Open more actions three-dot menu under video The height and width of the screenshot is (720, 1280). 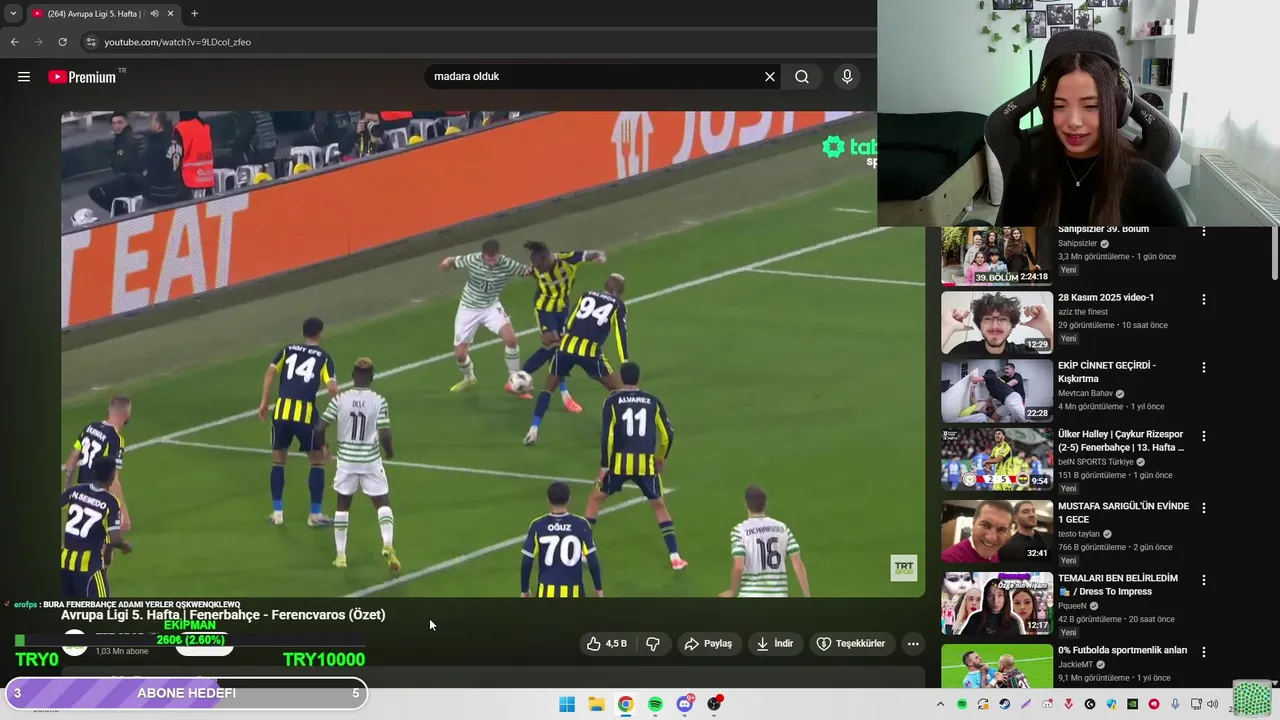point(913,644)
